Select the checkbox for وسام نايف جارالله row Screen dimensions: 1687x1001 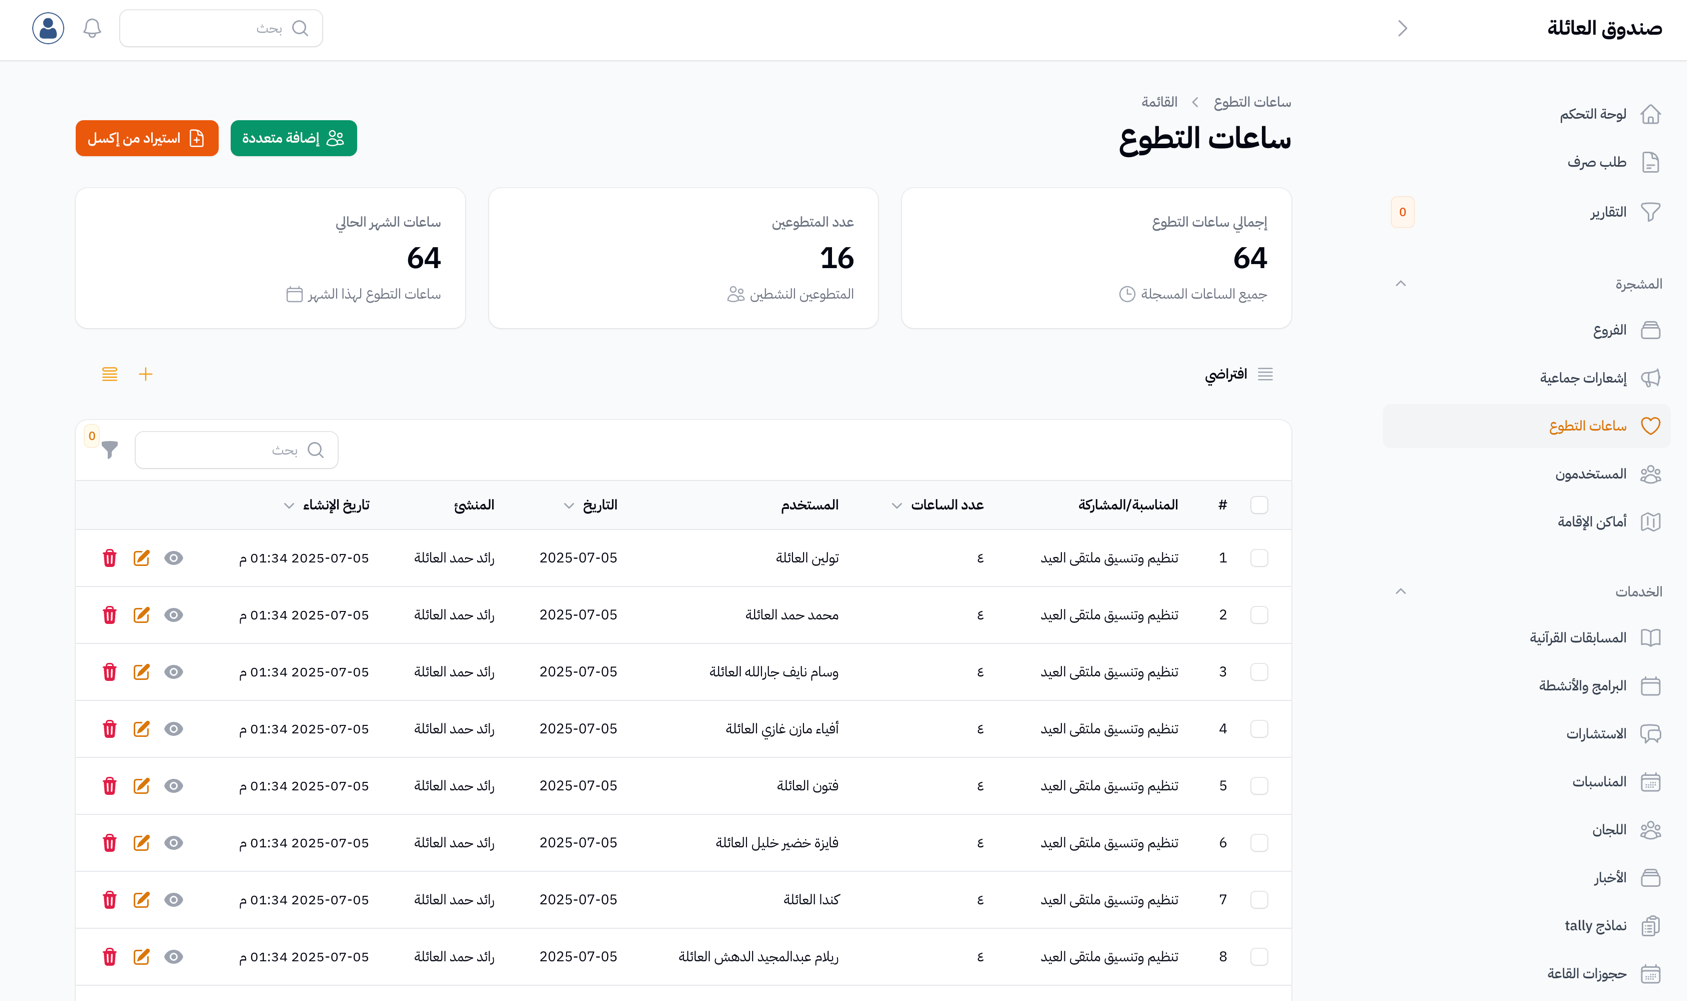point(1259,672)
